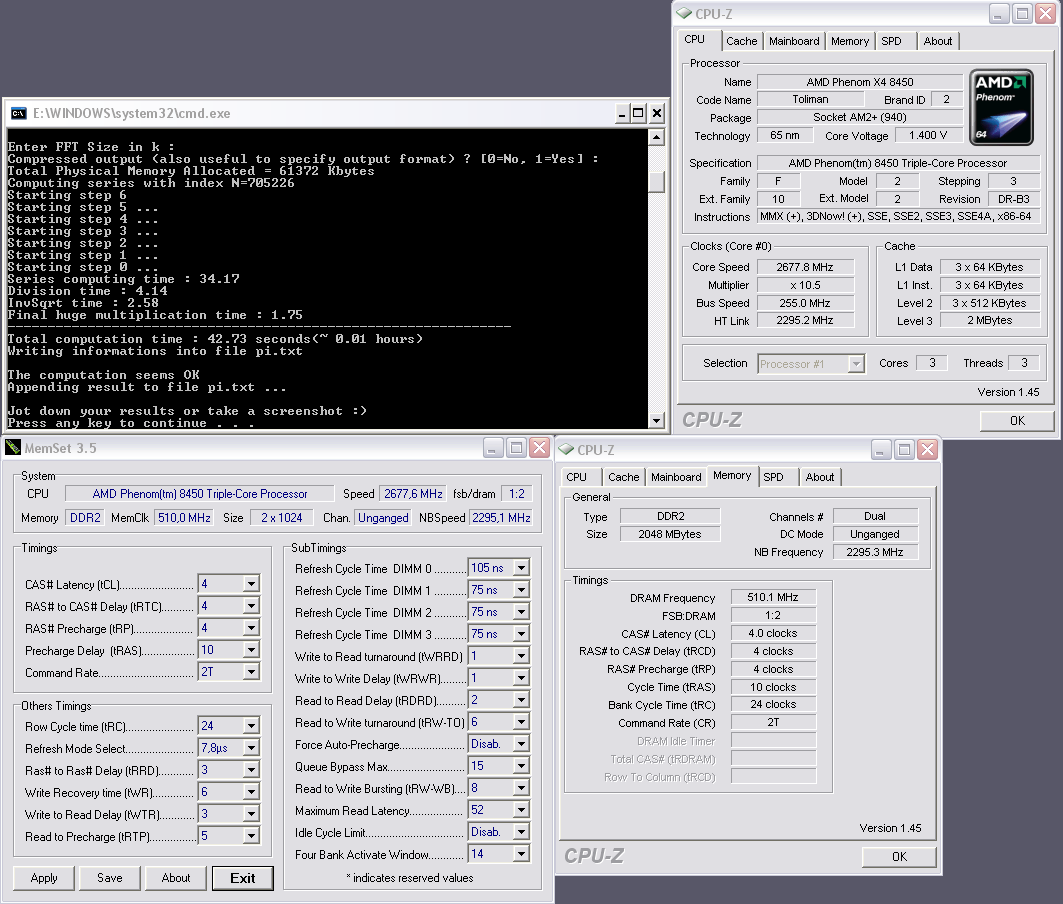Switch to Cache tab in top CPU-Z window
This screenshot has width=1063, height=904.
(x=742, y=41)
